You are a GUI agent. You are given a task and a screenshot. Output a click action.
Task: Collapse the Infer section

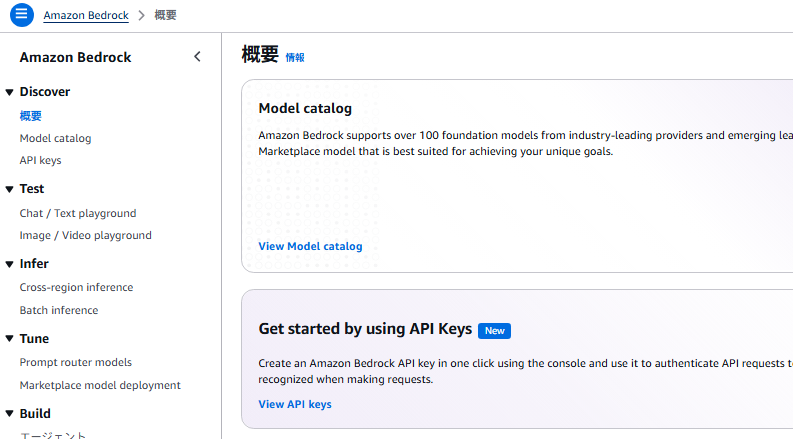tap(10, 264)
